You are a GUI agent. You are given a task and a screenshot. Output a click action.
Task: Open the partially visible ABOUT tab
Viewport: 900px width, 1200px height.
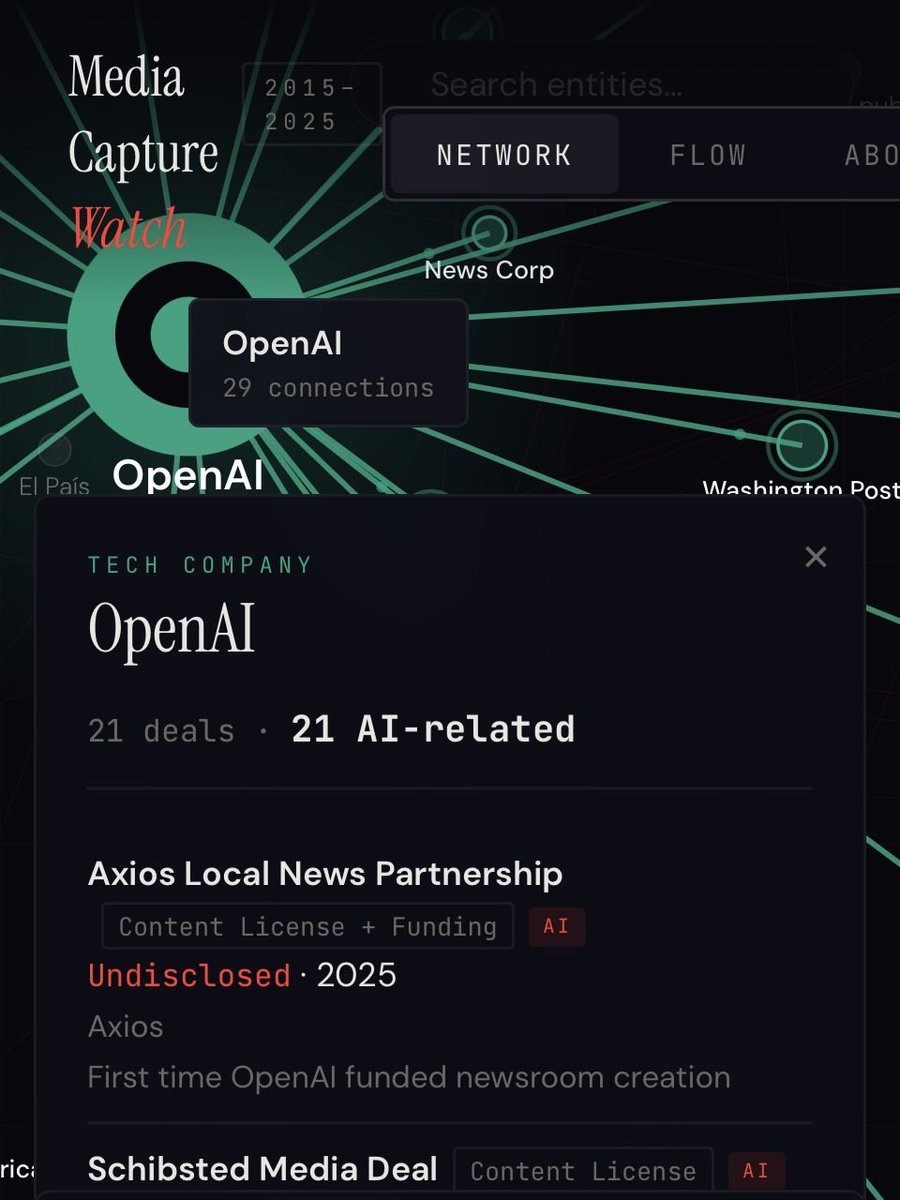pyautogui.click(x=871, y=155)
